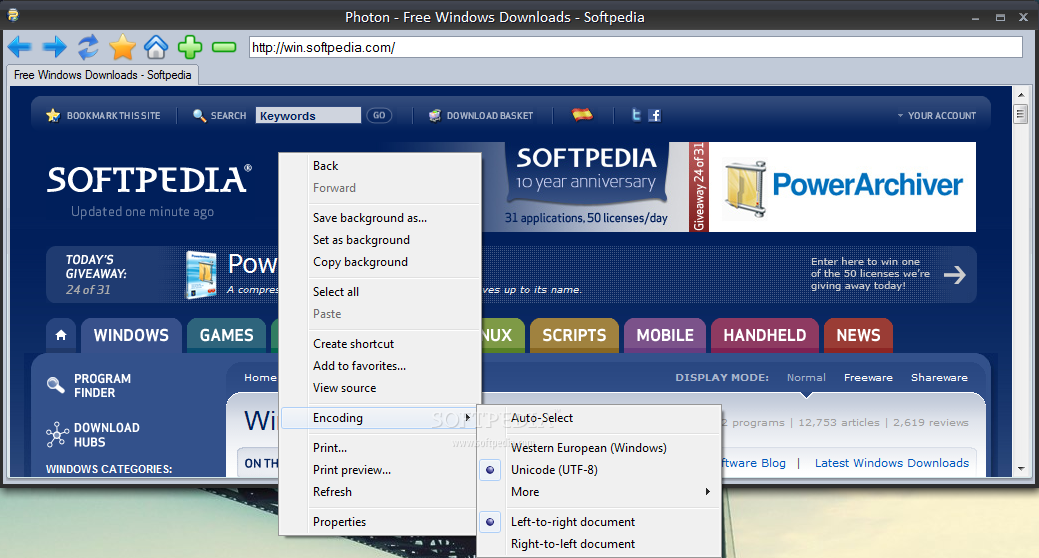Open the MOBILE category tab
Screen dimensions: 1039x558
tap(665, 335)
